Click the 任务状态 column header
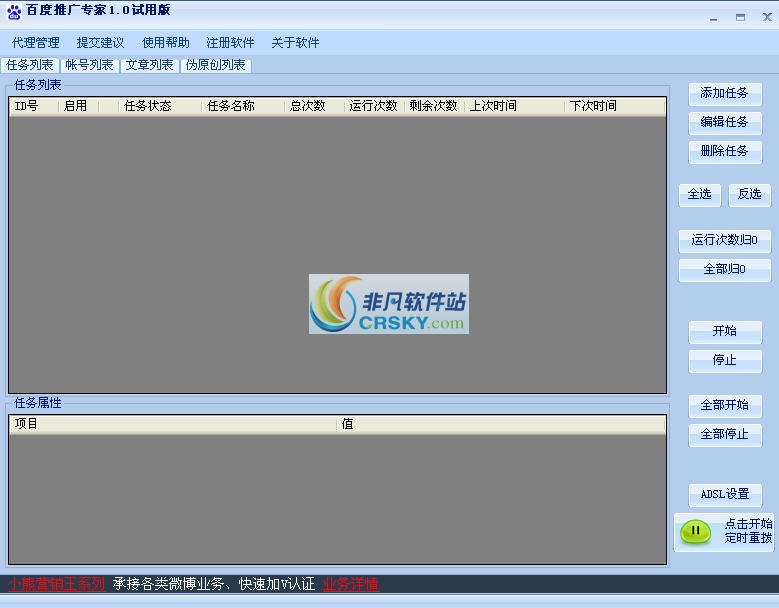The image size is (779, 608). pos(159,106)
